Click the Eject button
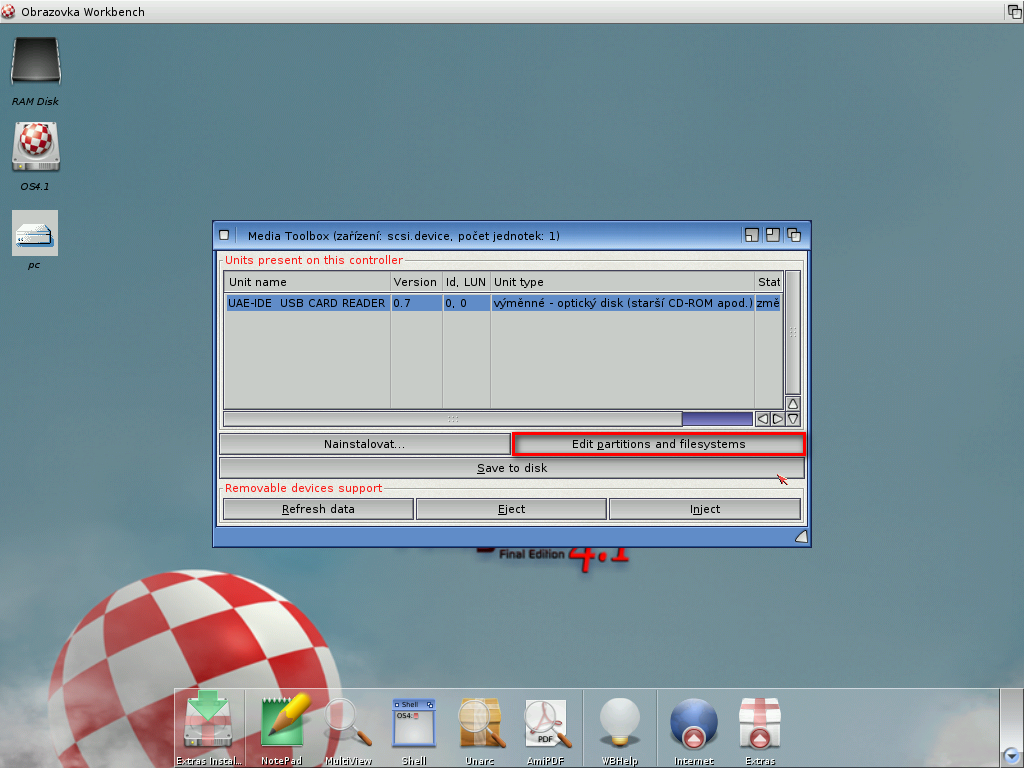 point(511,509)
